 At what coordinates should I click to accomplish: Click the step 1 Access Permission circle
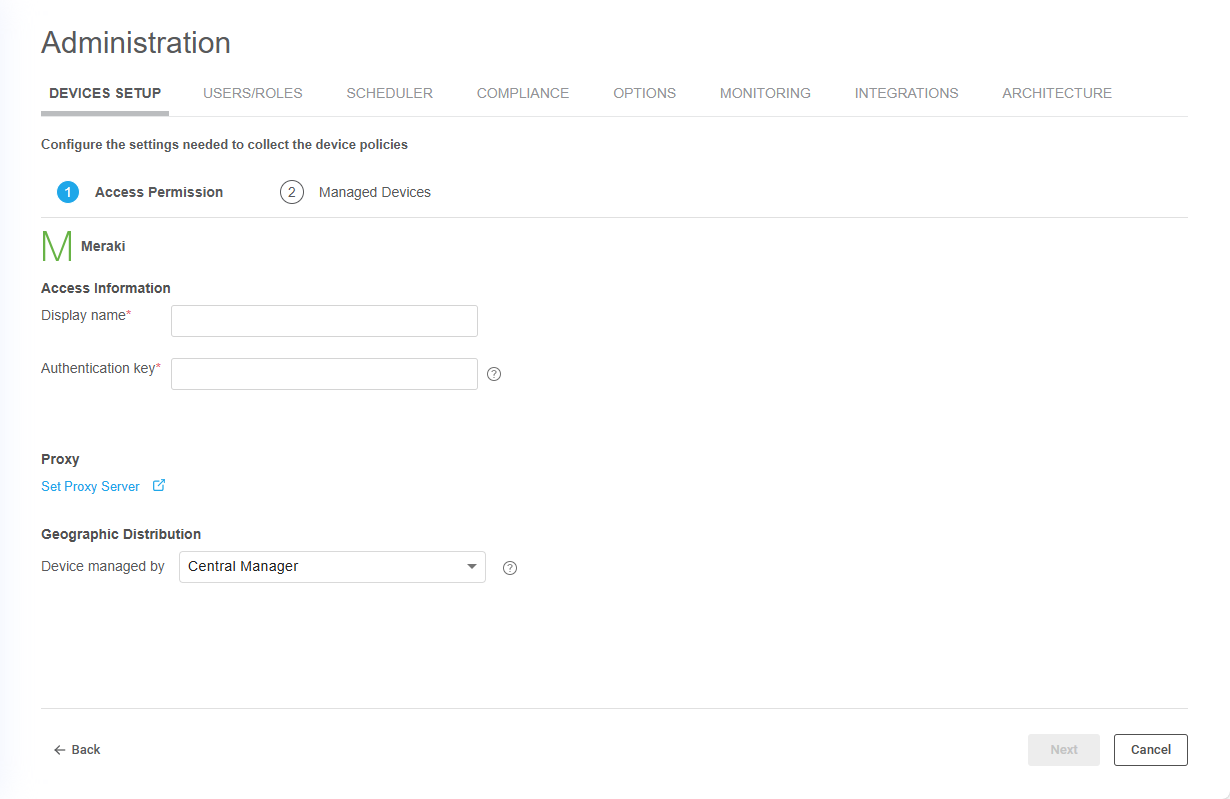click(68, 192)
